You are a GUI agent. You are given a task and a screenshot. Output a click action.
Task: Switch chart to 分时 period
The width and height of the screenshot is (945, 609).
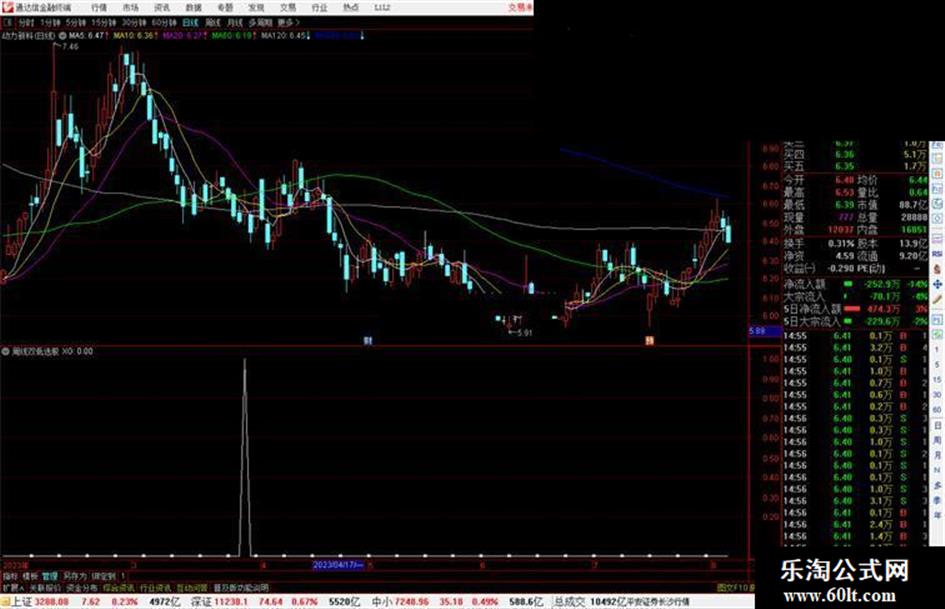pyautogui.click(x=26, y=23)
